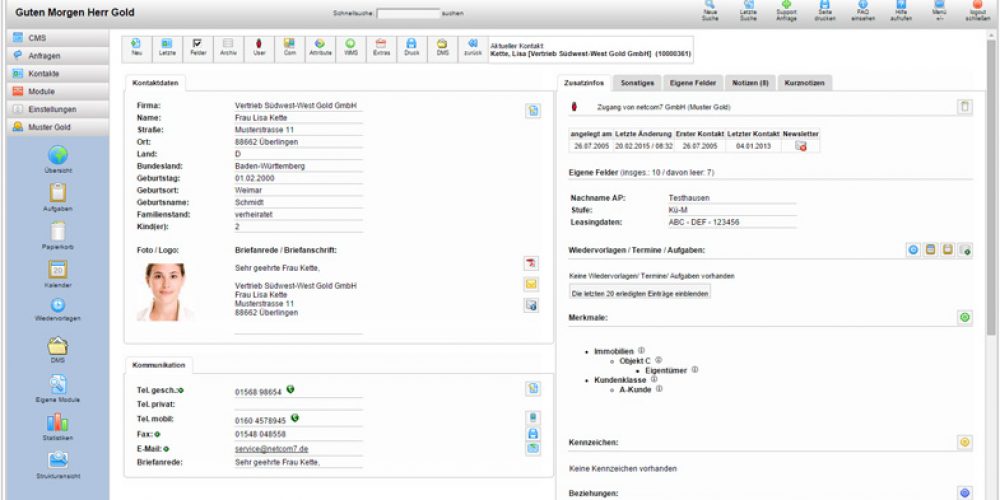Toggle the Newsletter subscription status icon

[x=800, y=146]
